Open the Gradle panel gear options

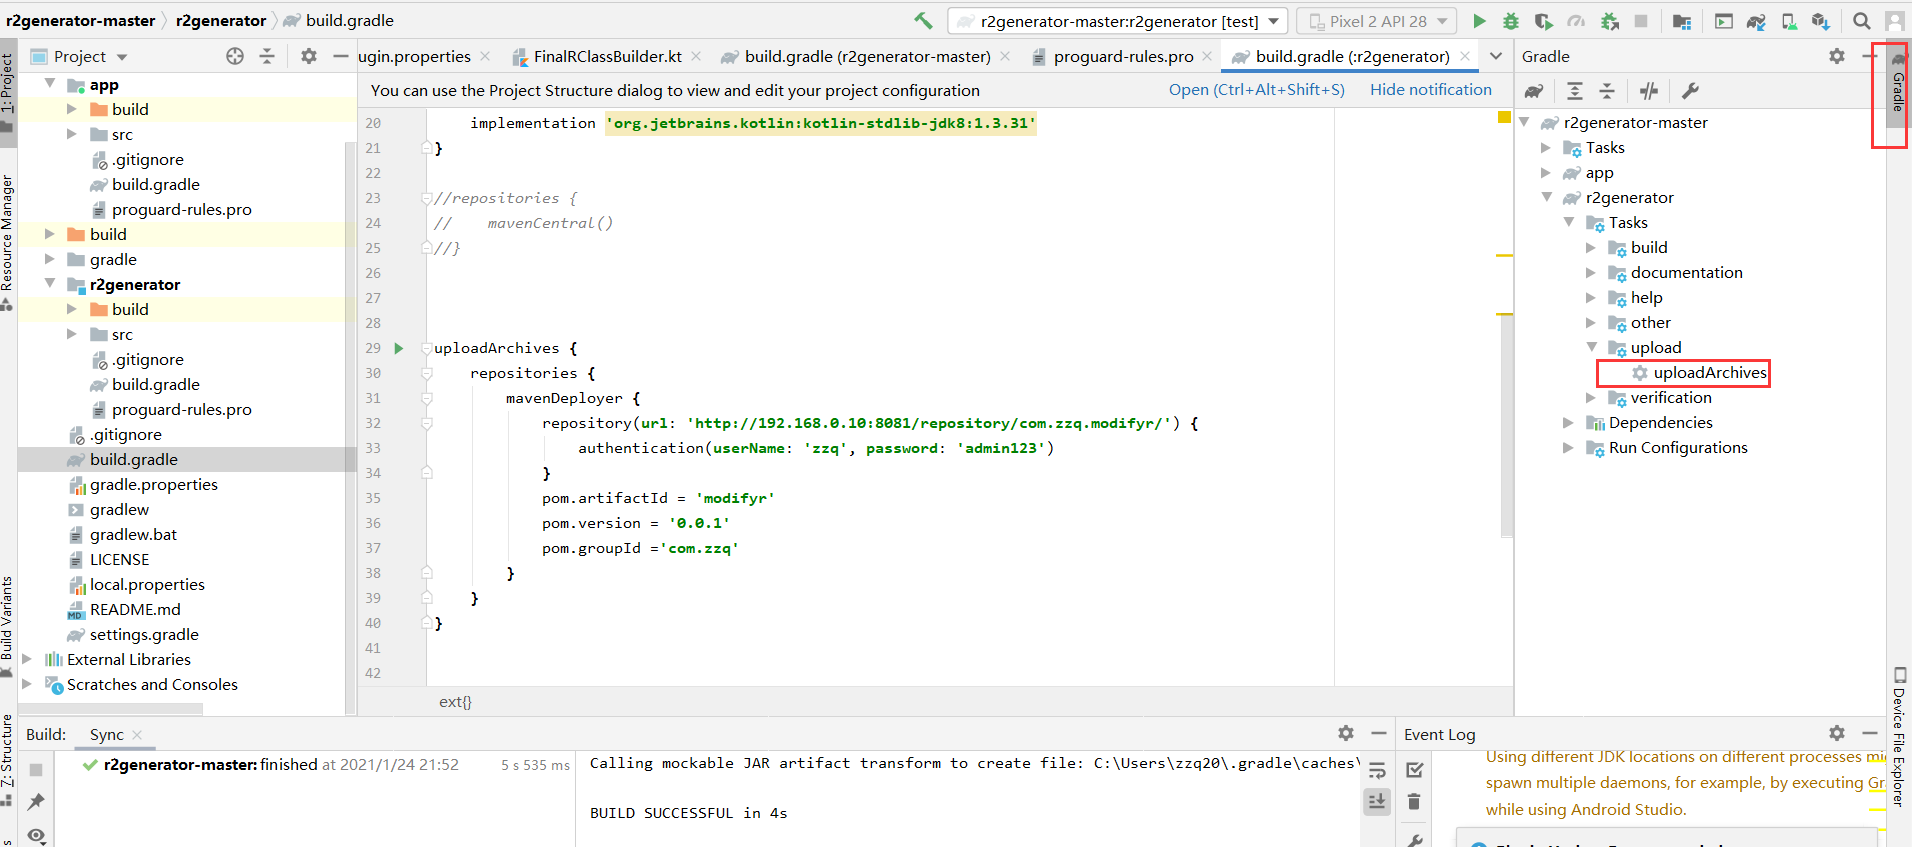click(1837, 56)
